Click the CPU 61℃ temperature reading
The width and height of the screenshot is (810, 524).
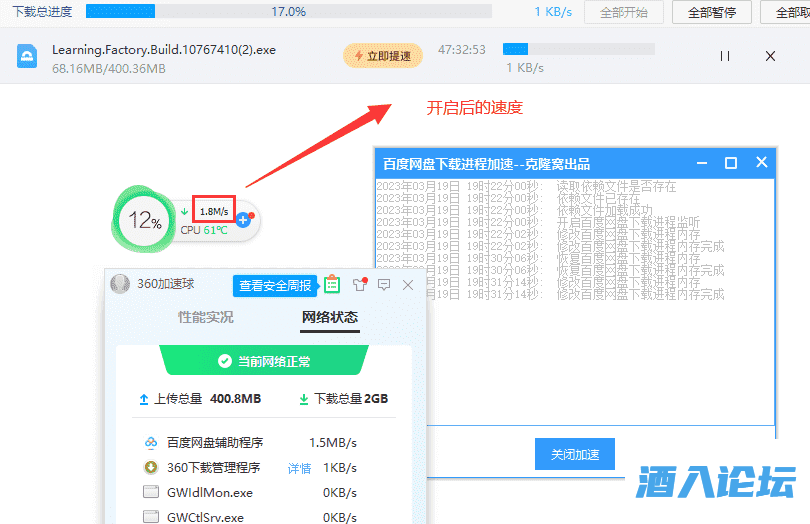click(204, 230)
